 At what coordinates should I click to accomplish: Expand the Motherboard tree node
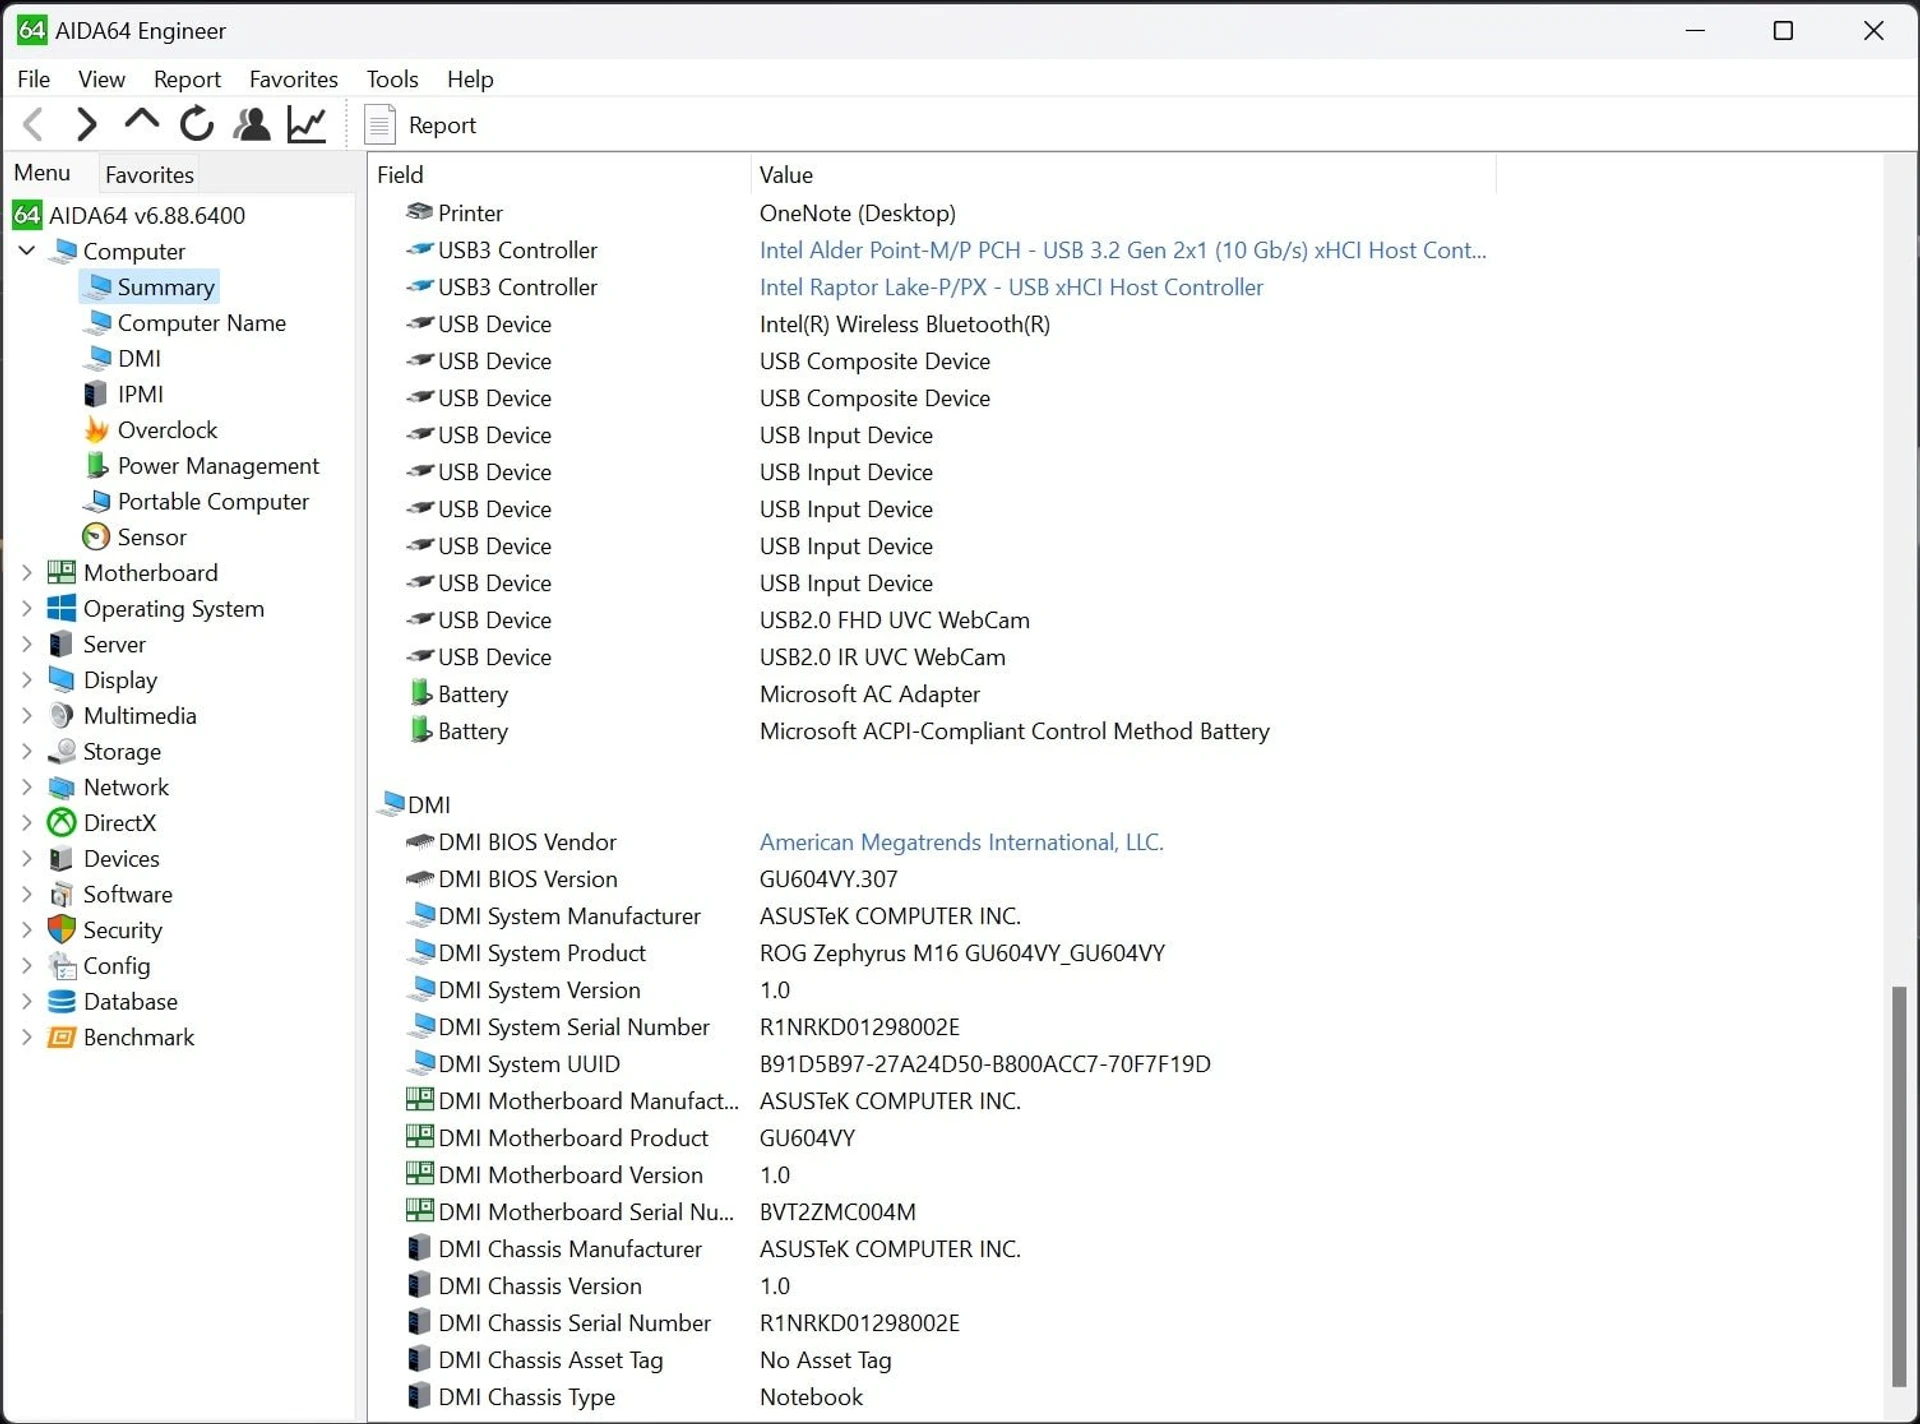(x=27, y=573)
